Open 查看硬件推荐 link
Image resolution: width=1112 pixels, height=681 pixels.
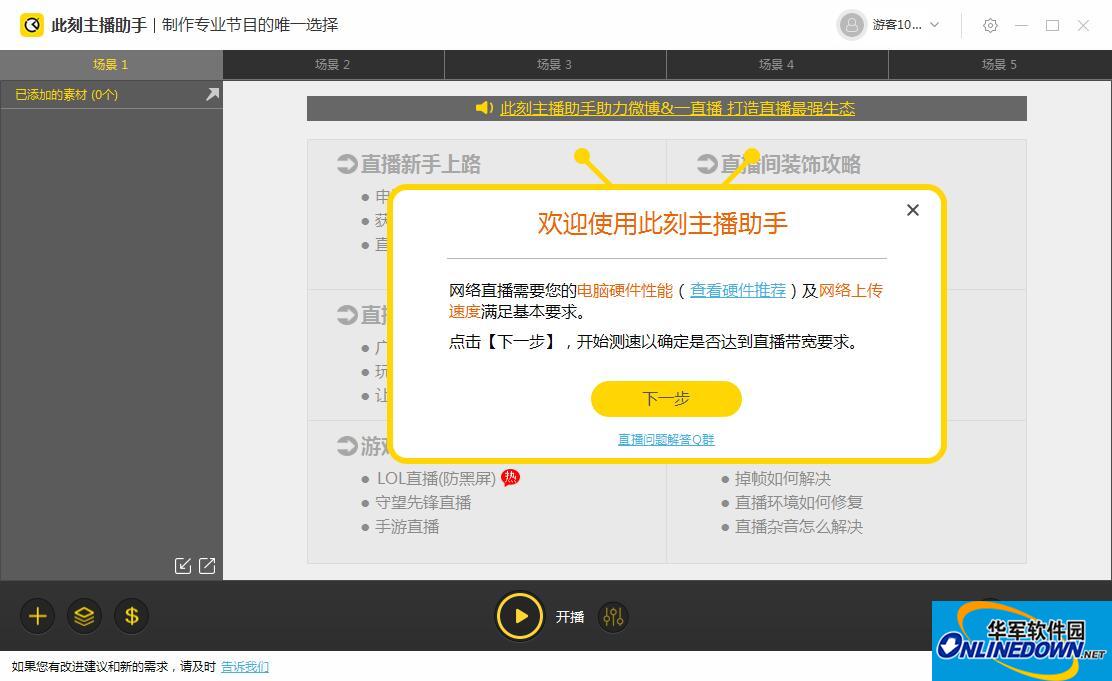738,290
